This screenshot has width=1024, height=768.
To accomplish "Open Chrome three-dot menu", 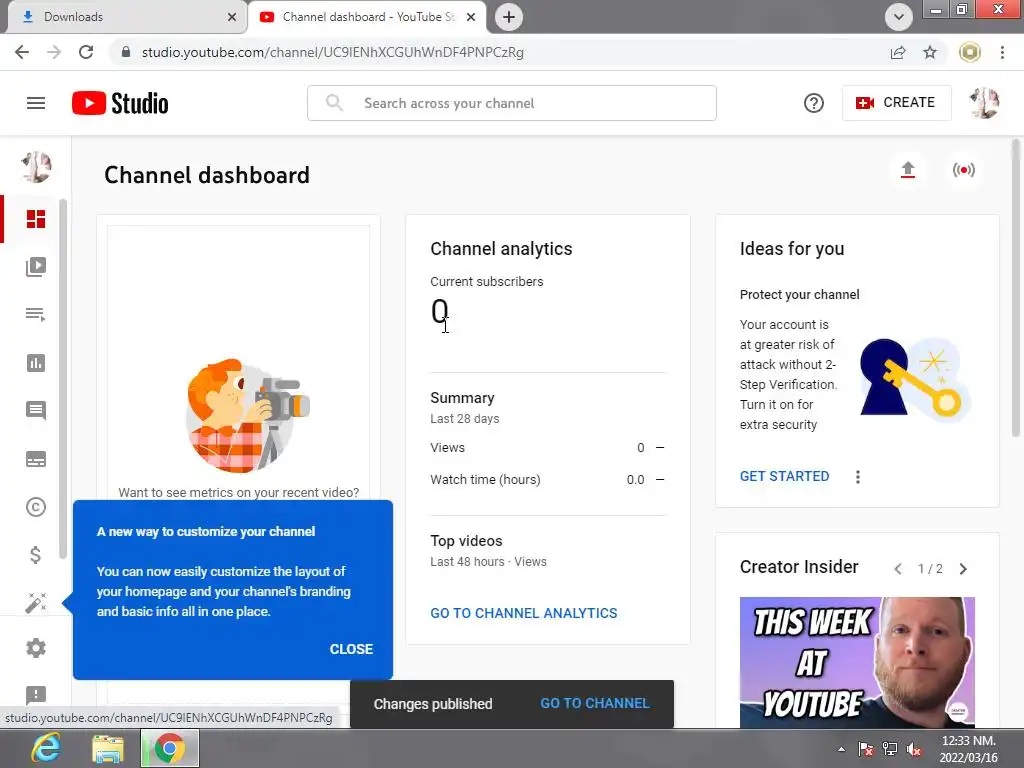I will click(1002, 52).
